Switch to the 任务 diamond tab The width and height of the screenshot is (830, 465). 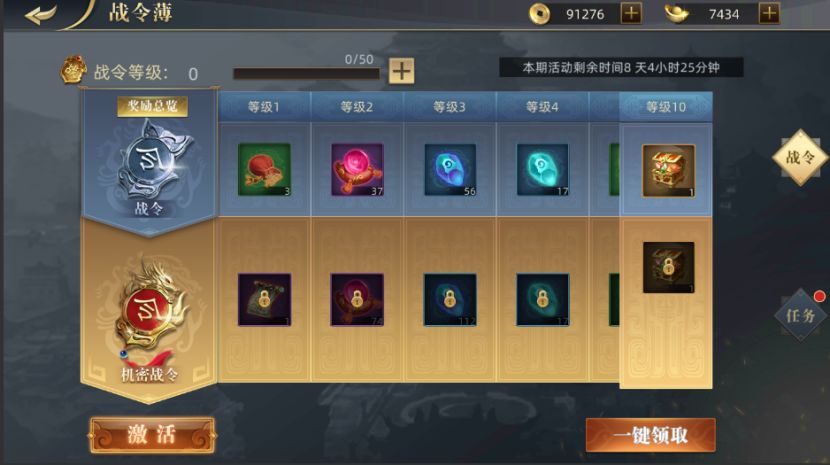(800, 316)
